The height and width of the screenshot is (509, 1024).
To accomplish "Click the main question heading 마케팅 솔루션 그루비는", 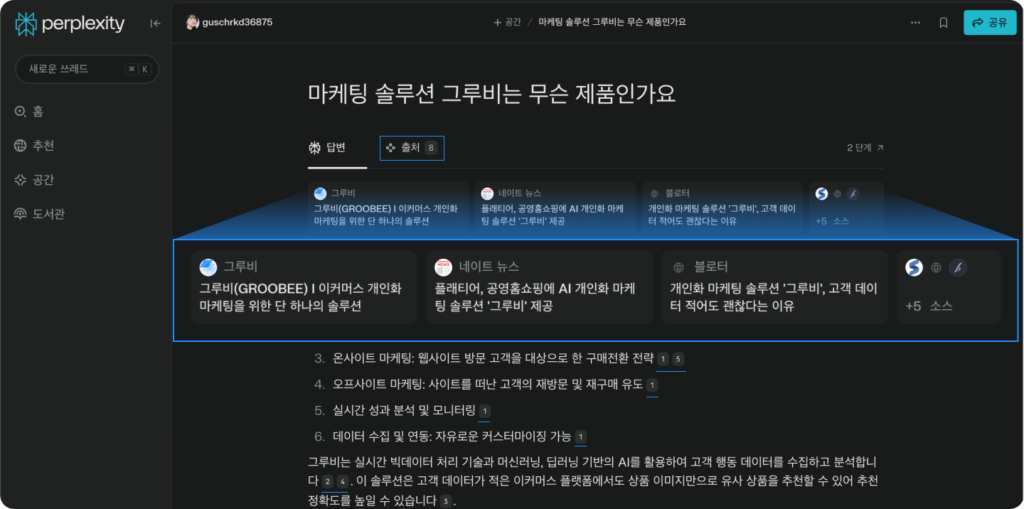I will (x=491, y=94).
